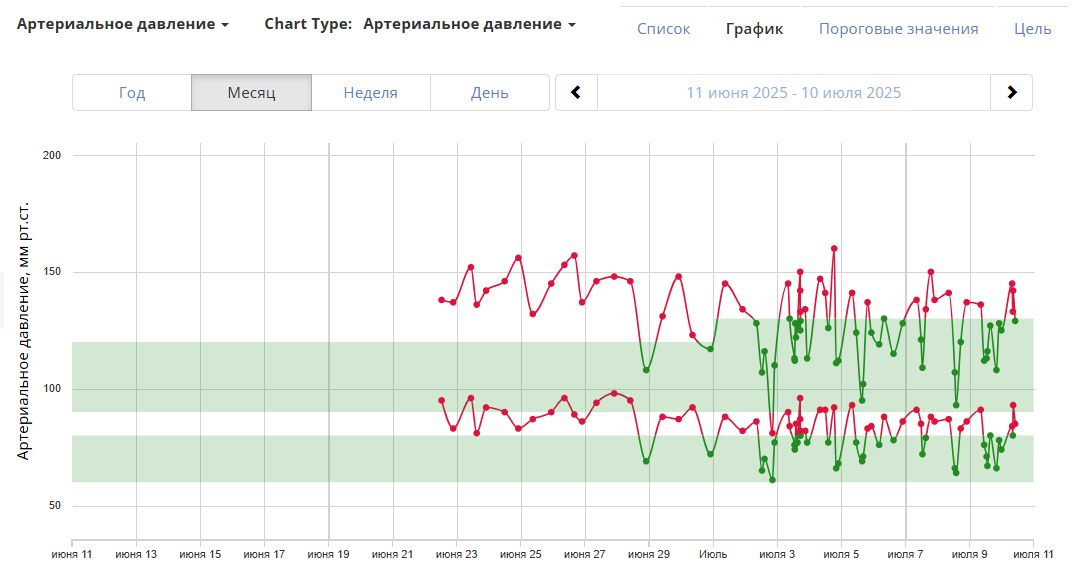Expand the Chart Type dropdown
Image resolution: width=1080 pixels, height=577 pixels.
coord(469,24)
